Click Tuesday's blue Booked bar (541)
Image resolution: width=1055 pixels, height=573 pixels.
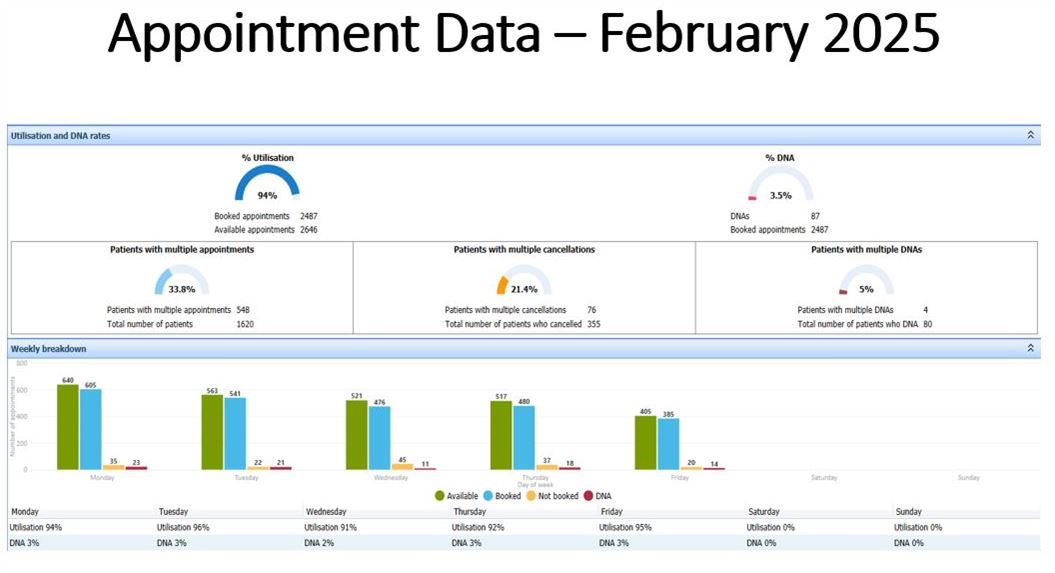point(235,434)
